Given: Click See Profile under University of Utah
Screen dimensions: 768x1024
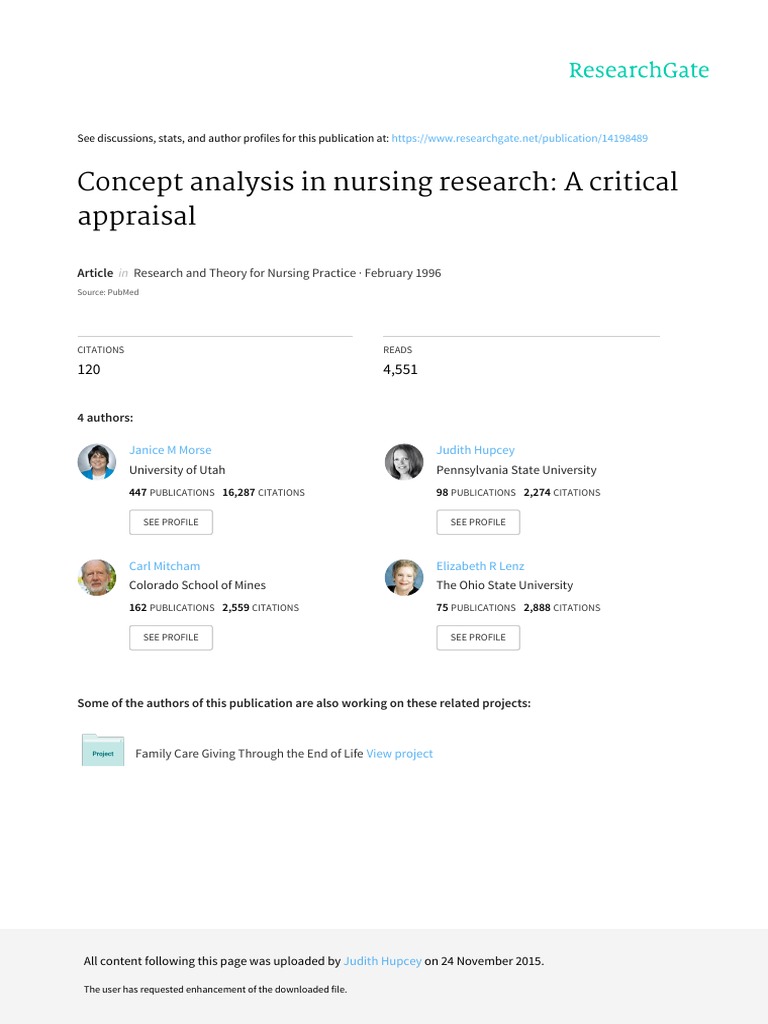Looking at the screenshot, I should (171, 522).
